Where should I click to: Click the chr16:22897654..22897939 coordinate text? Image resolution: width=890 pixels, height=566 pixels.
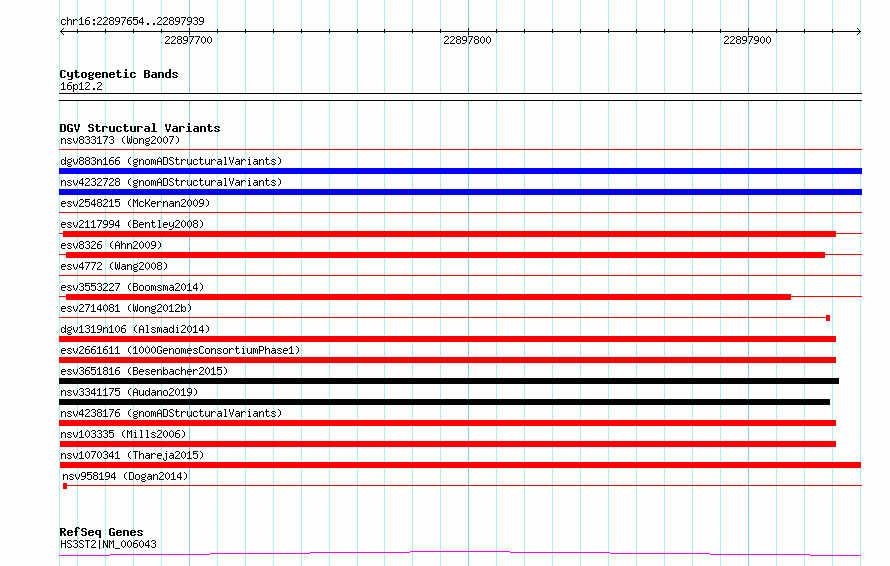(132, 22)
